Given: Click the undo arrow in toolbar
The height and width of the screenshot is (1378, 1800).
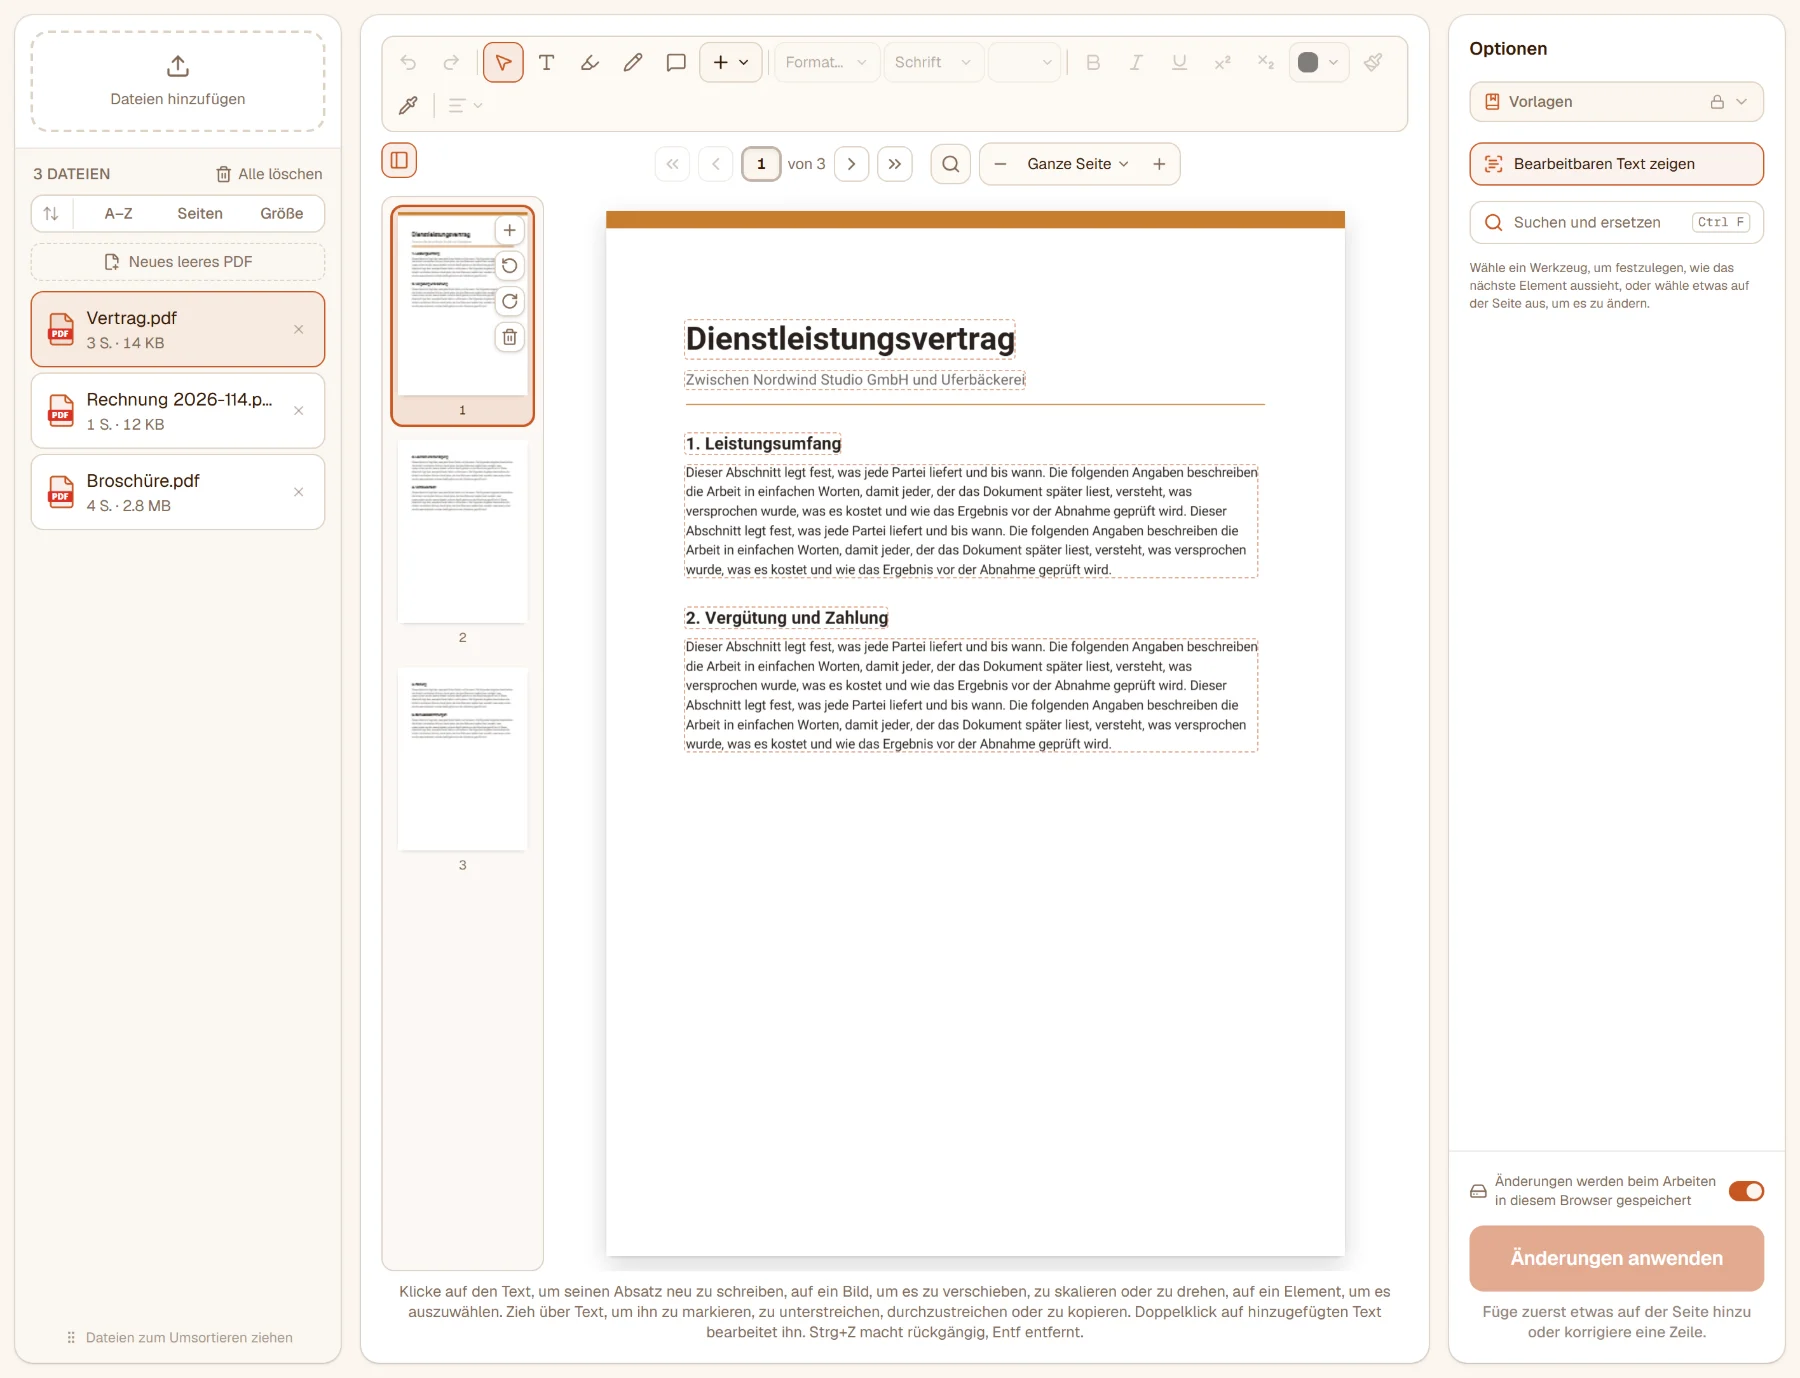Looking at the screenshot, I should coord(408,62).
